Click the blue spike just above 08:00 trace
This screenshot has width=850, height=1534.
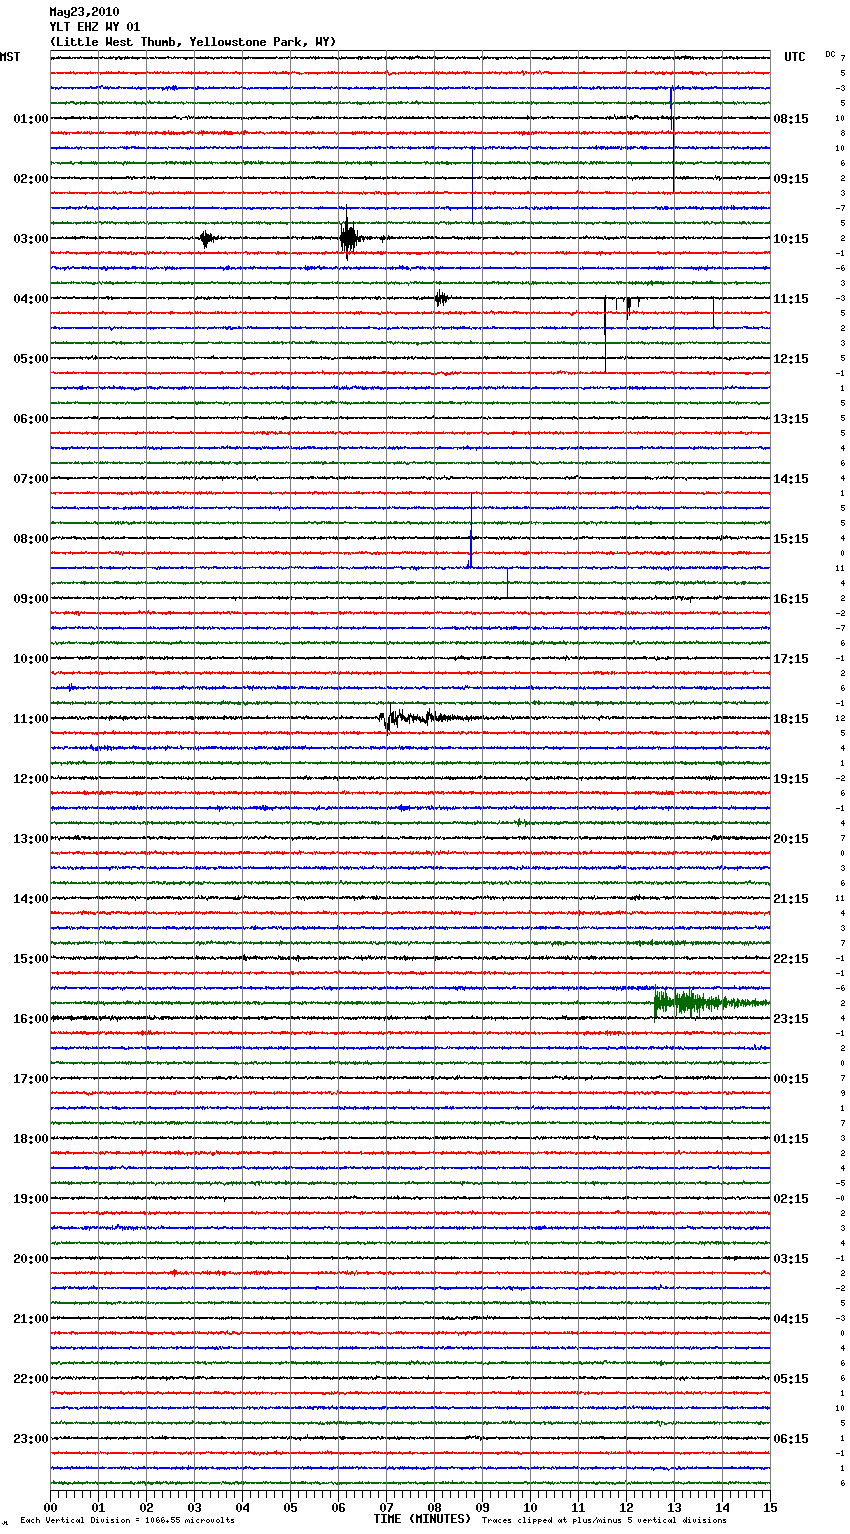pos(471,530)
